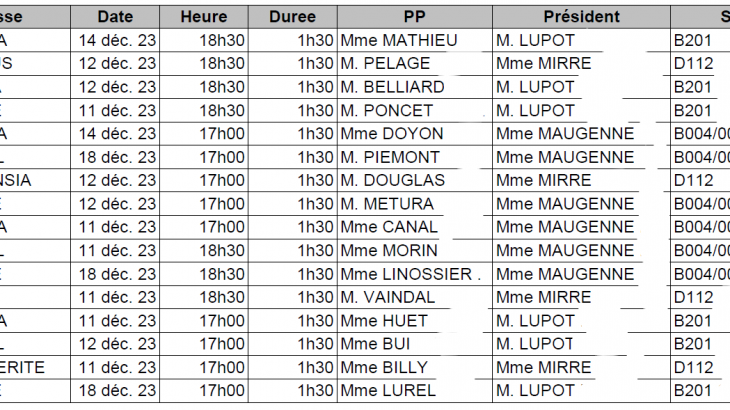Screen dimensions: 730x410
Task: Select the M. BELLIARD cell
Action: tap(392, 86)
